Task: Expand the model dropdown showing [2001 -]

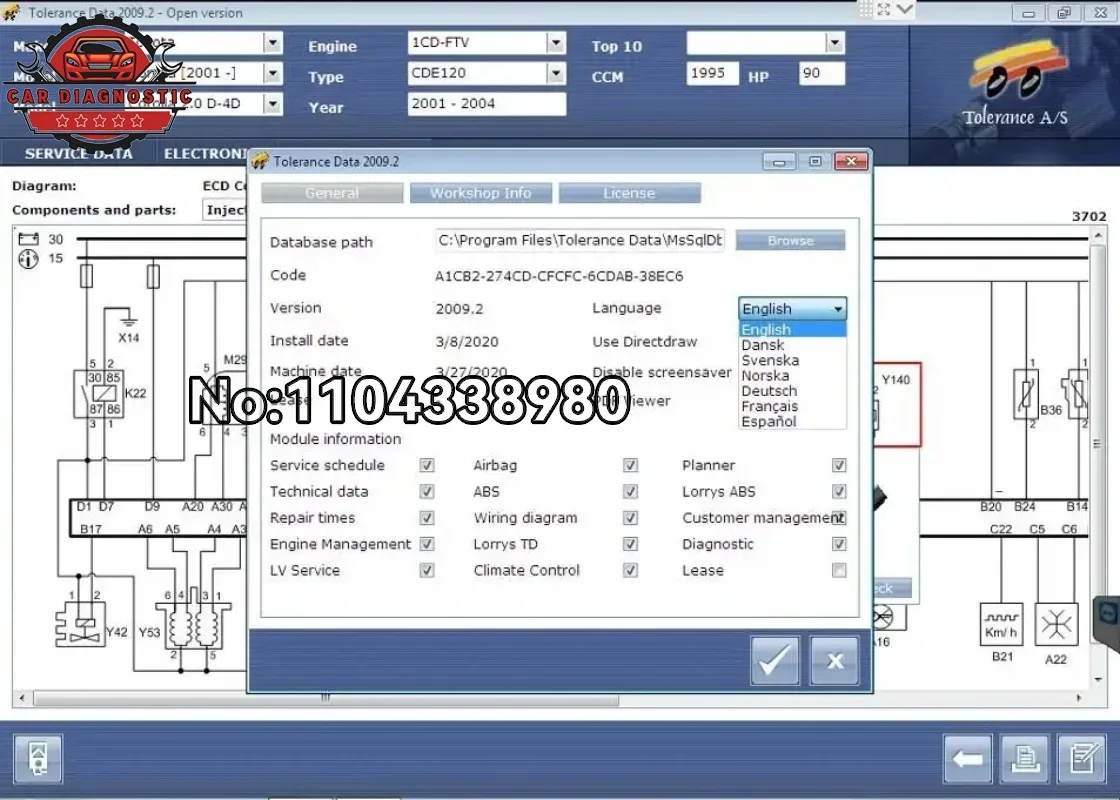Action: 272,73
